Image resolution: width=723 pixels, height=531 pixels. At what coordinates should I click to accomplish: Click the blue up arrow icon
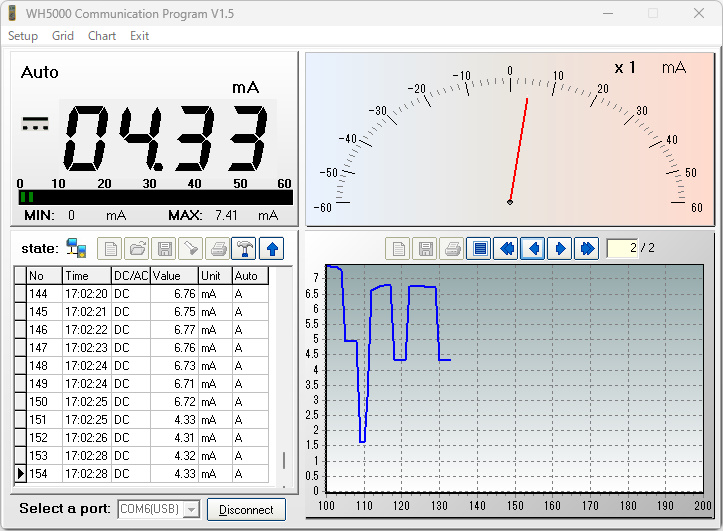coord(271,248)
